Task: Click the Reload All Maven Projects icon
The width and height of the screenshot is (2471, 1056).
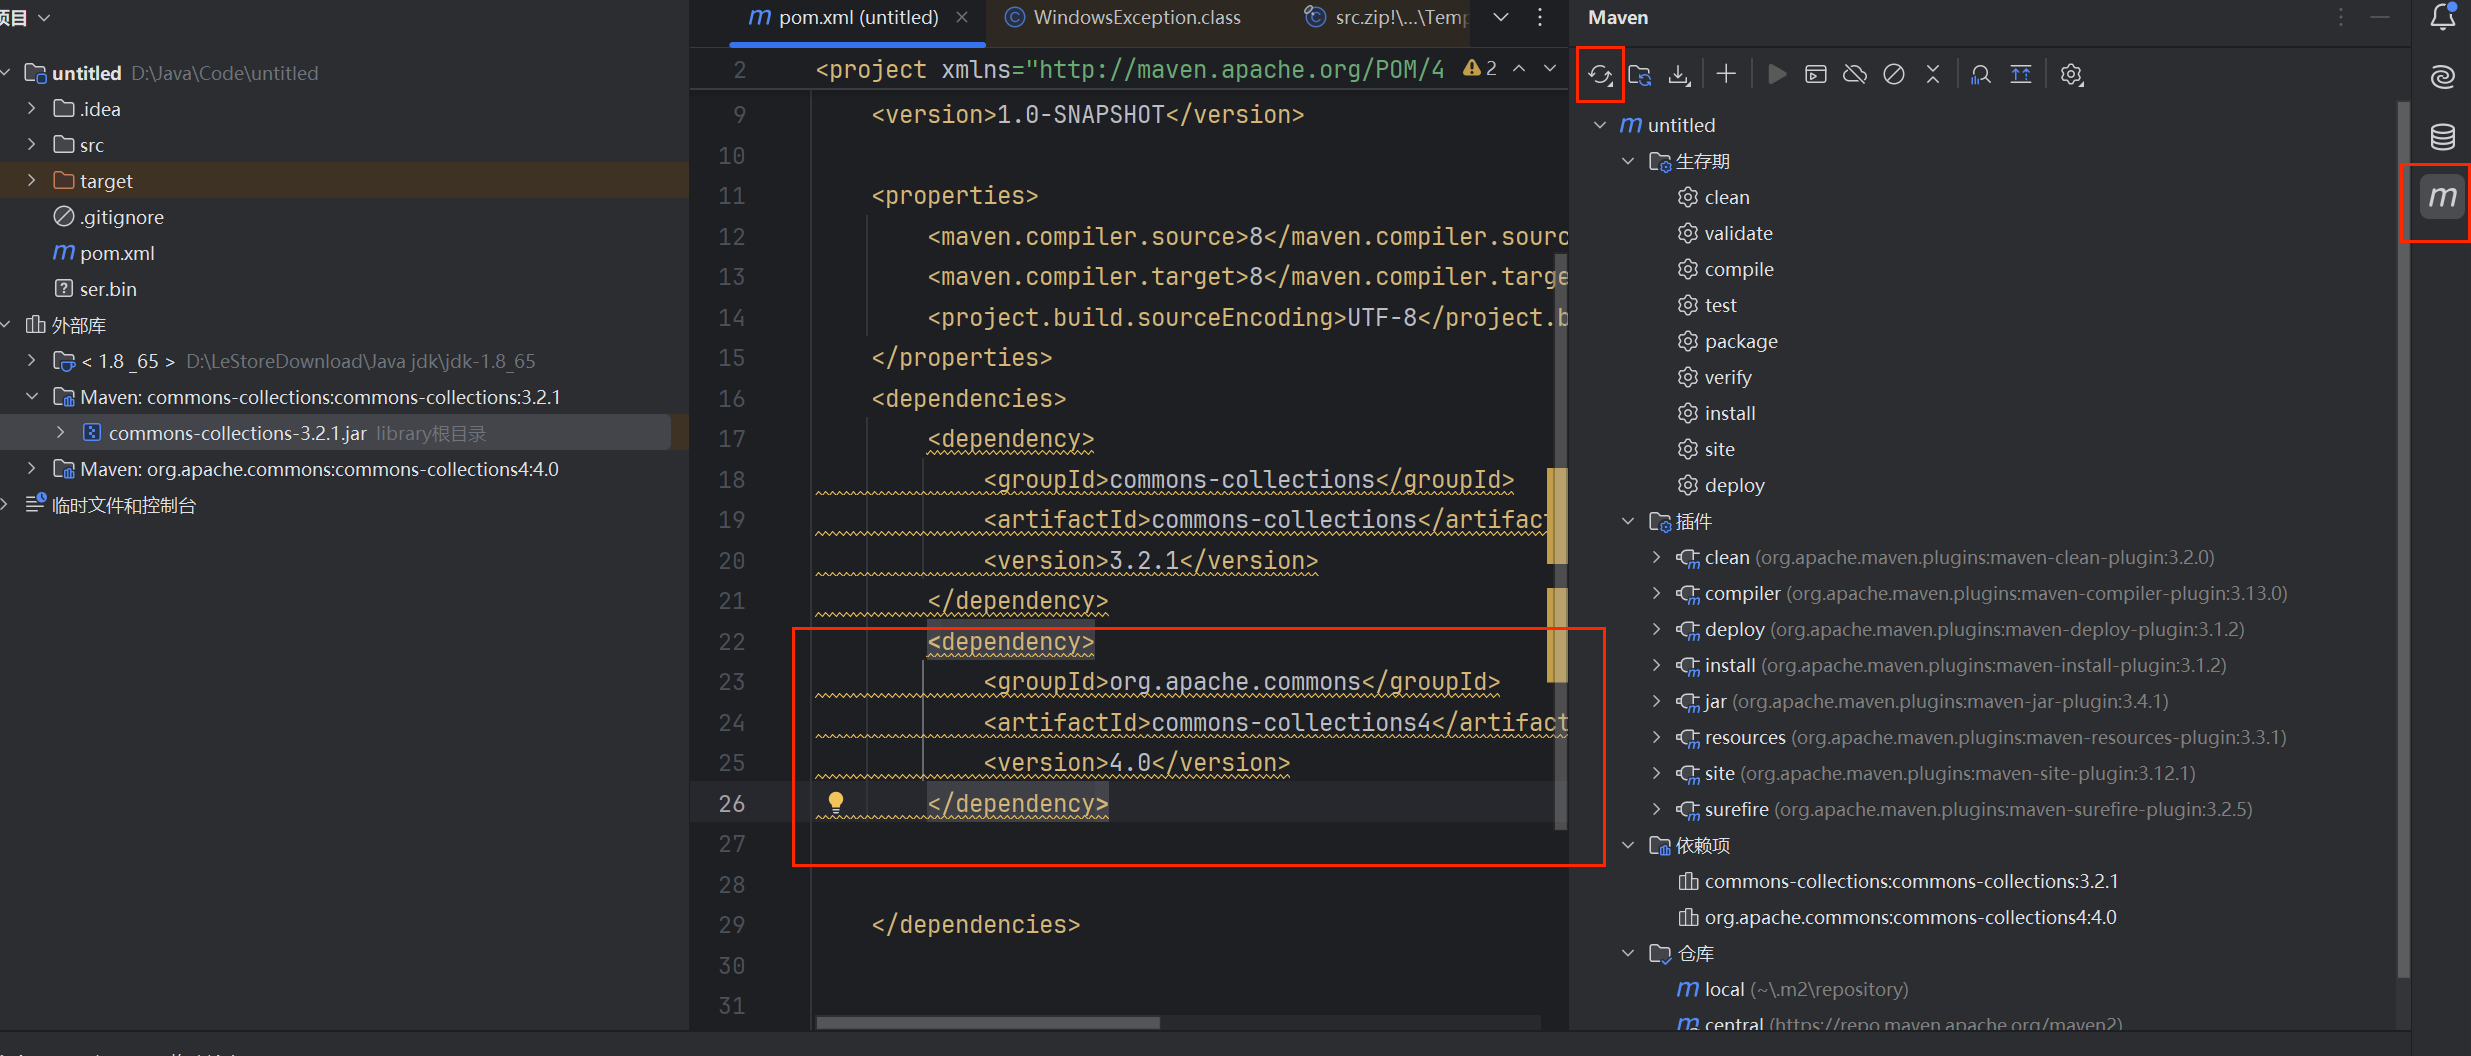Action: (x=1599, y=75)
